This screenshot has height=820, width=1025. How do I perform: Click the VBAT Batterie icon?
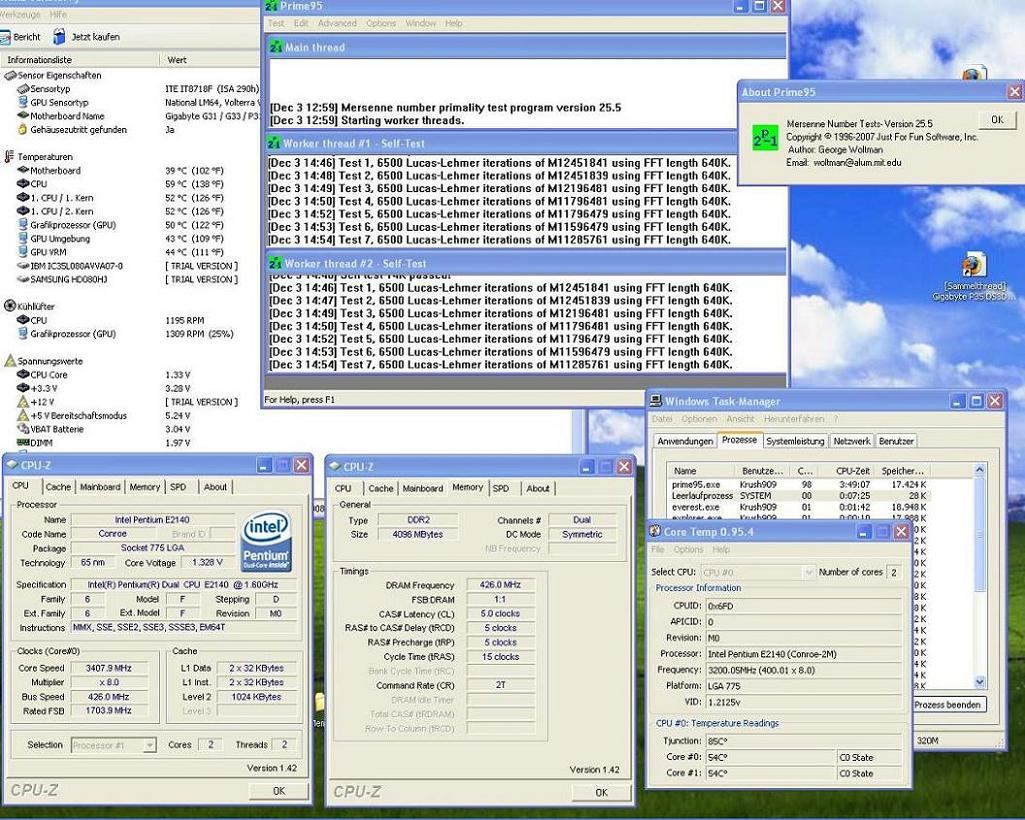23,429
